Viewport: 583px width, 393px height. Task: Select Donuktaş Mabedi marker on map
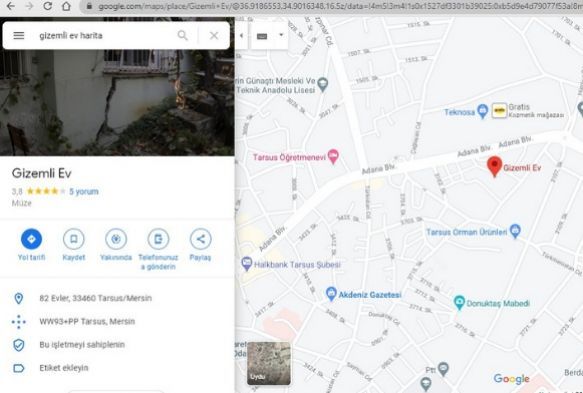pyautogui.click(x=460, y=303)
